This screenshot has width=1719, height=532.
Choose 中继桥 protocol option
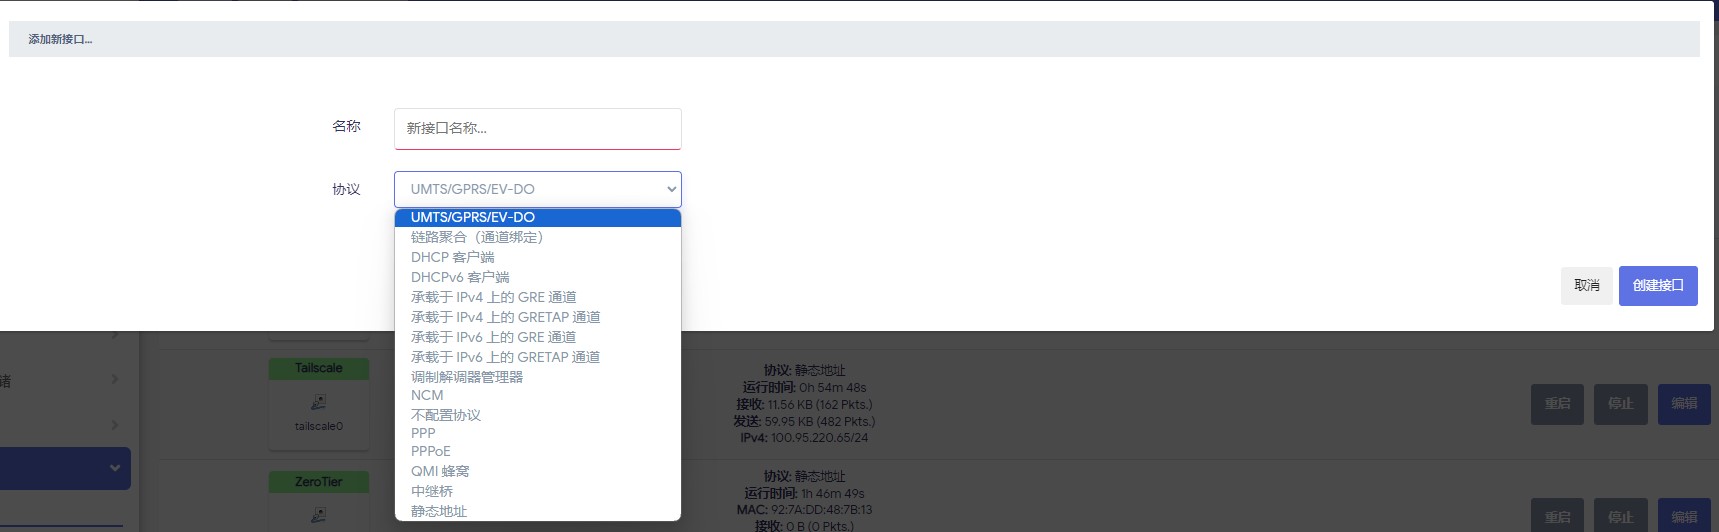(538, 491)
